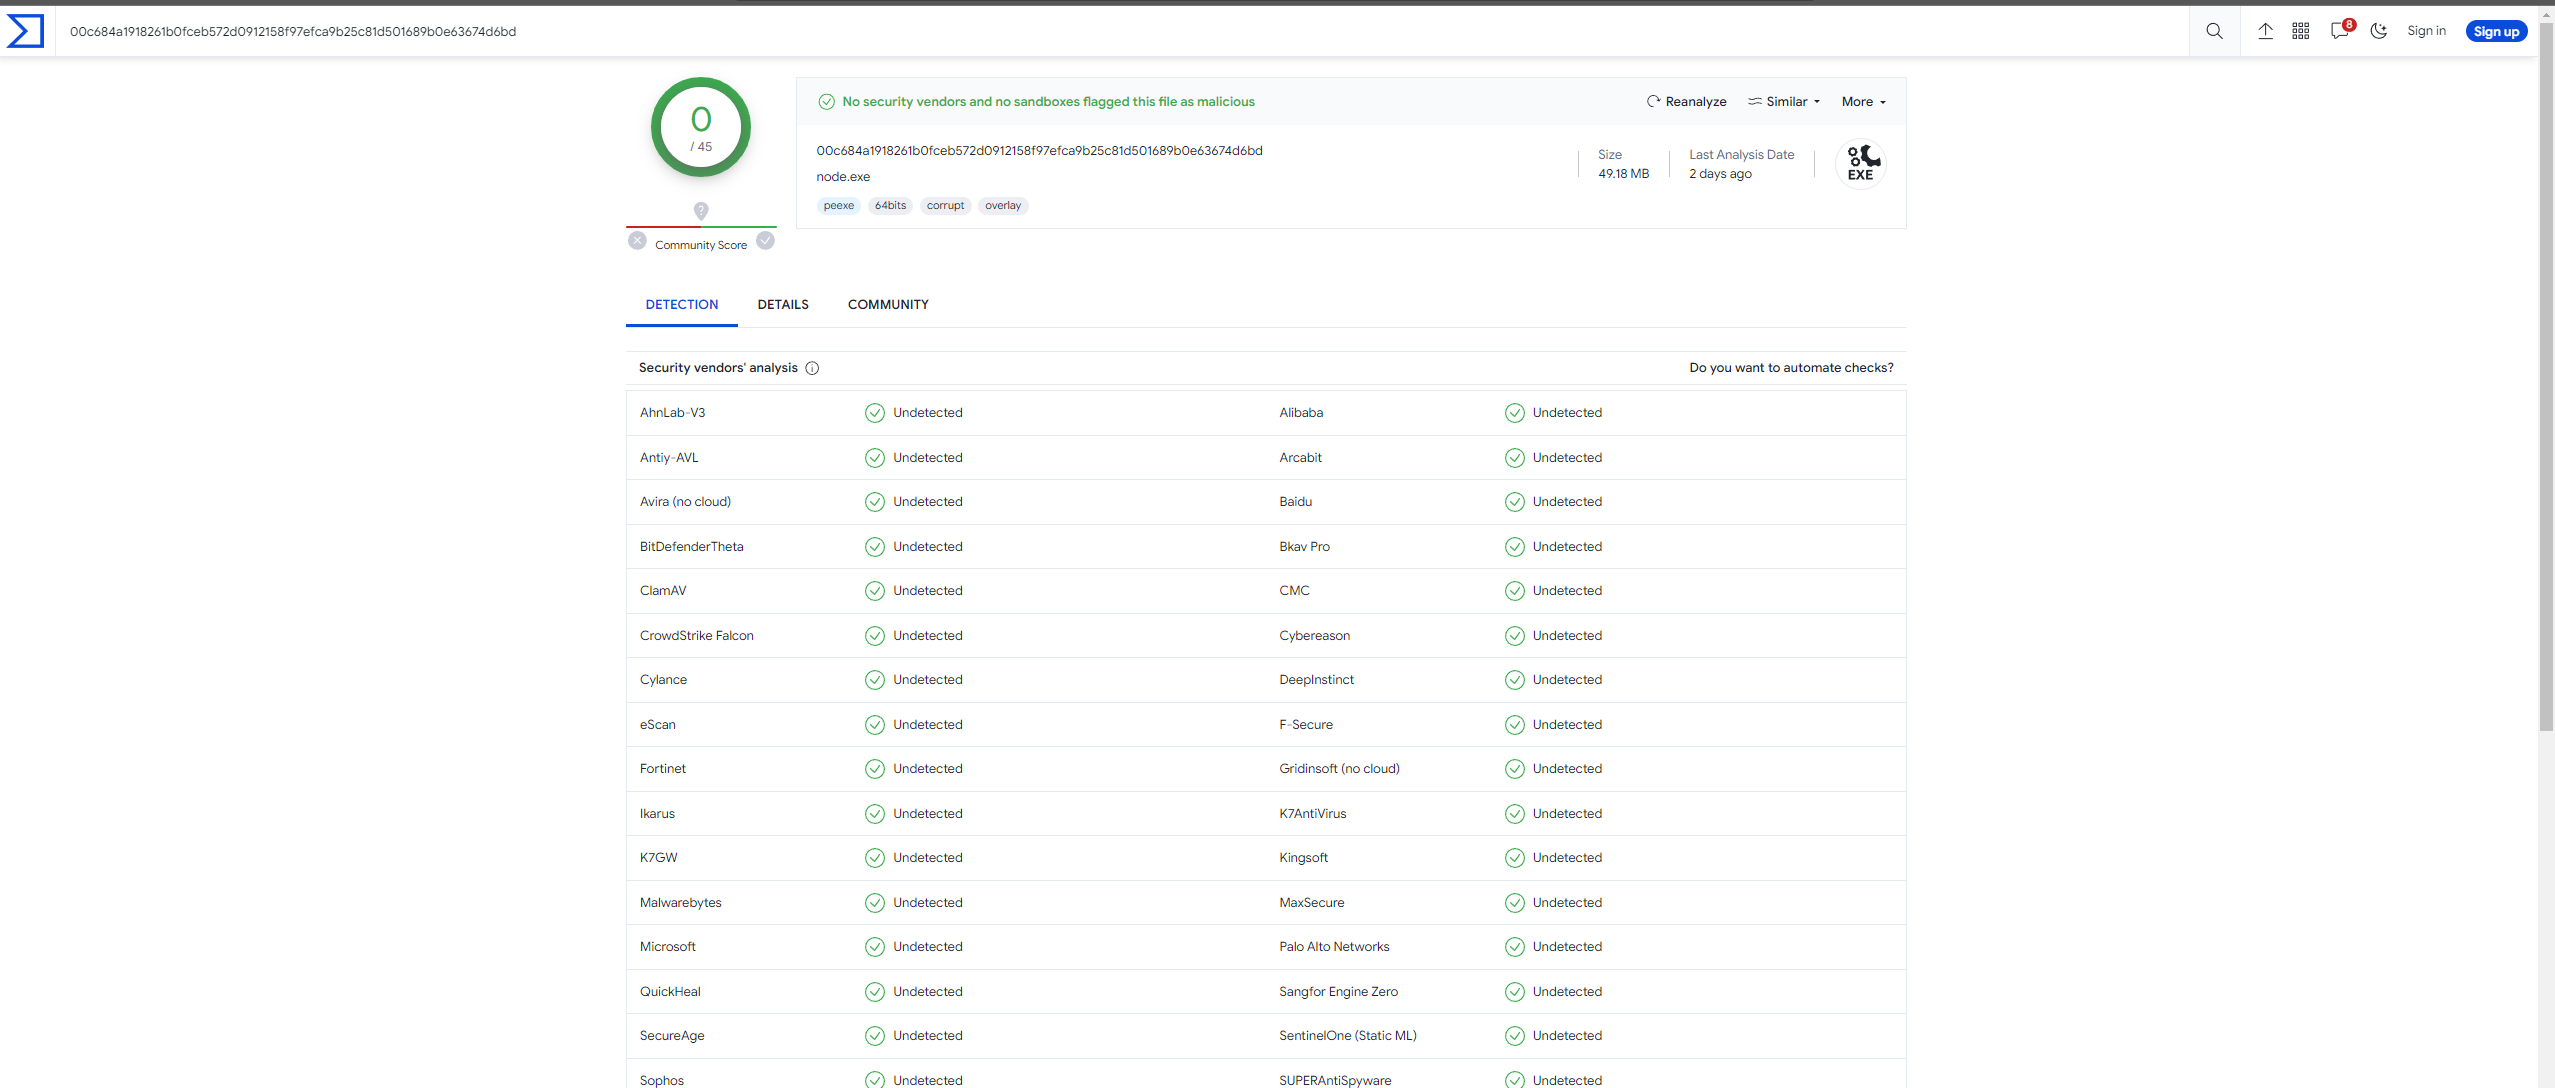Open the automate checks link
The width and height of the screenshot is (2555, 1088).
[x=1791, y=367]
